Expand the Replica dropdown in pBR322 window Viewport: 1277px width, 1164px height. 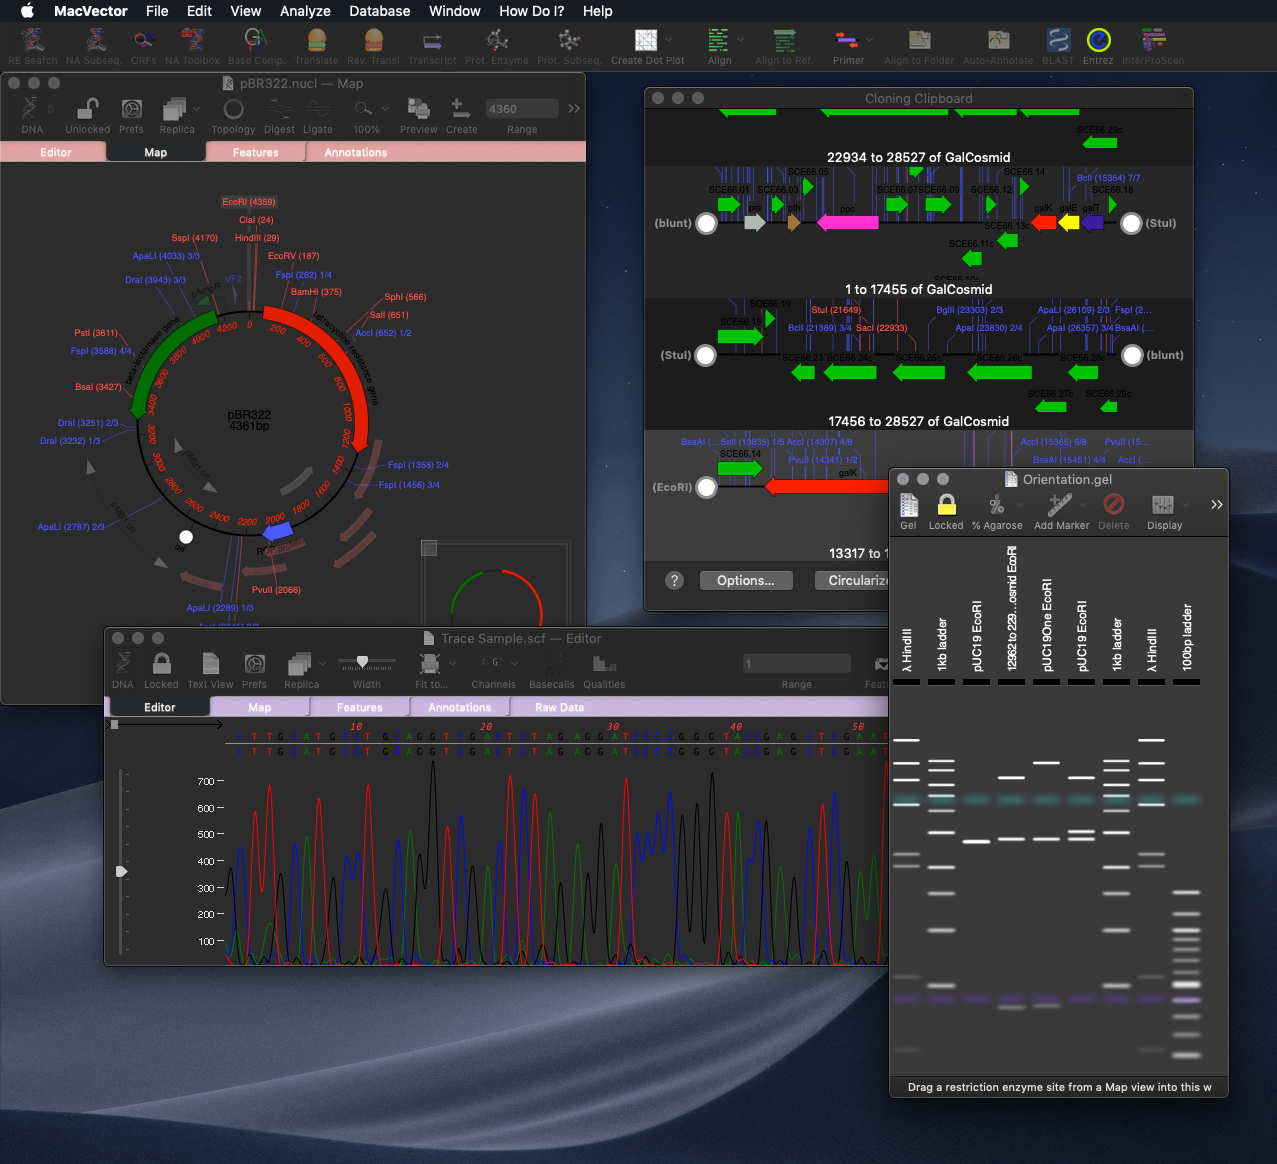point(197,109)
